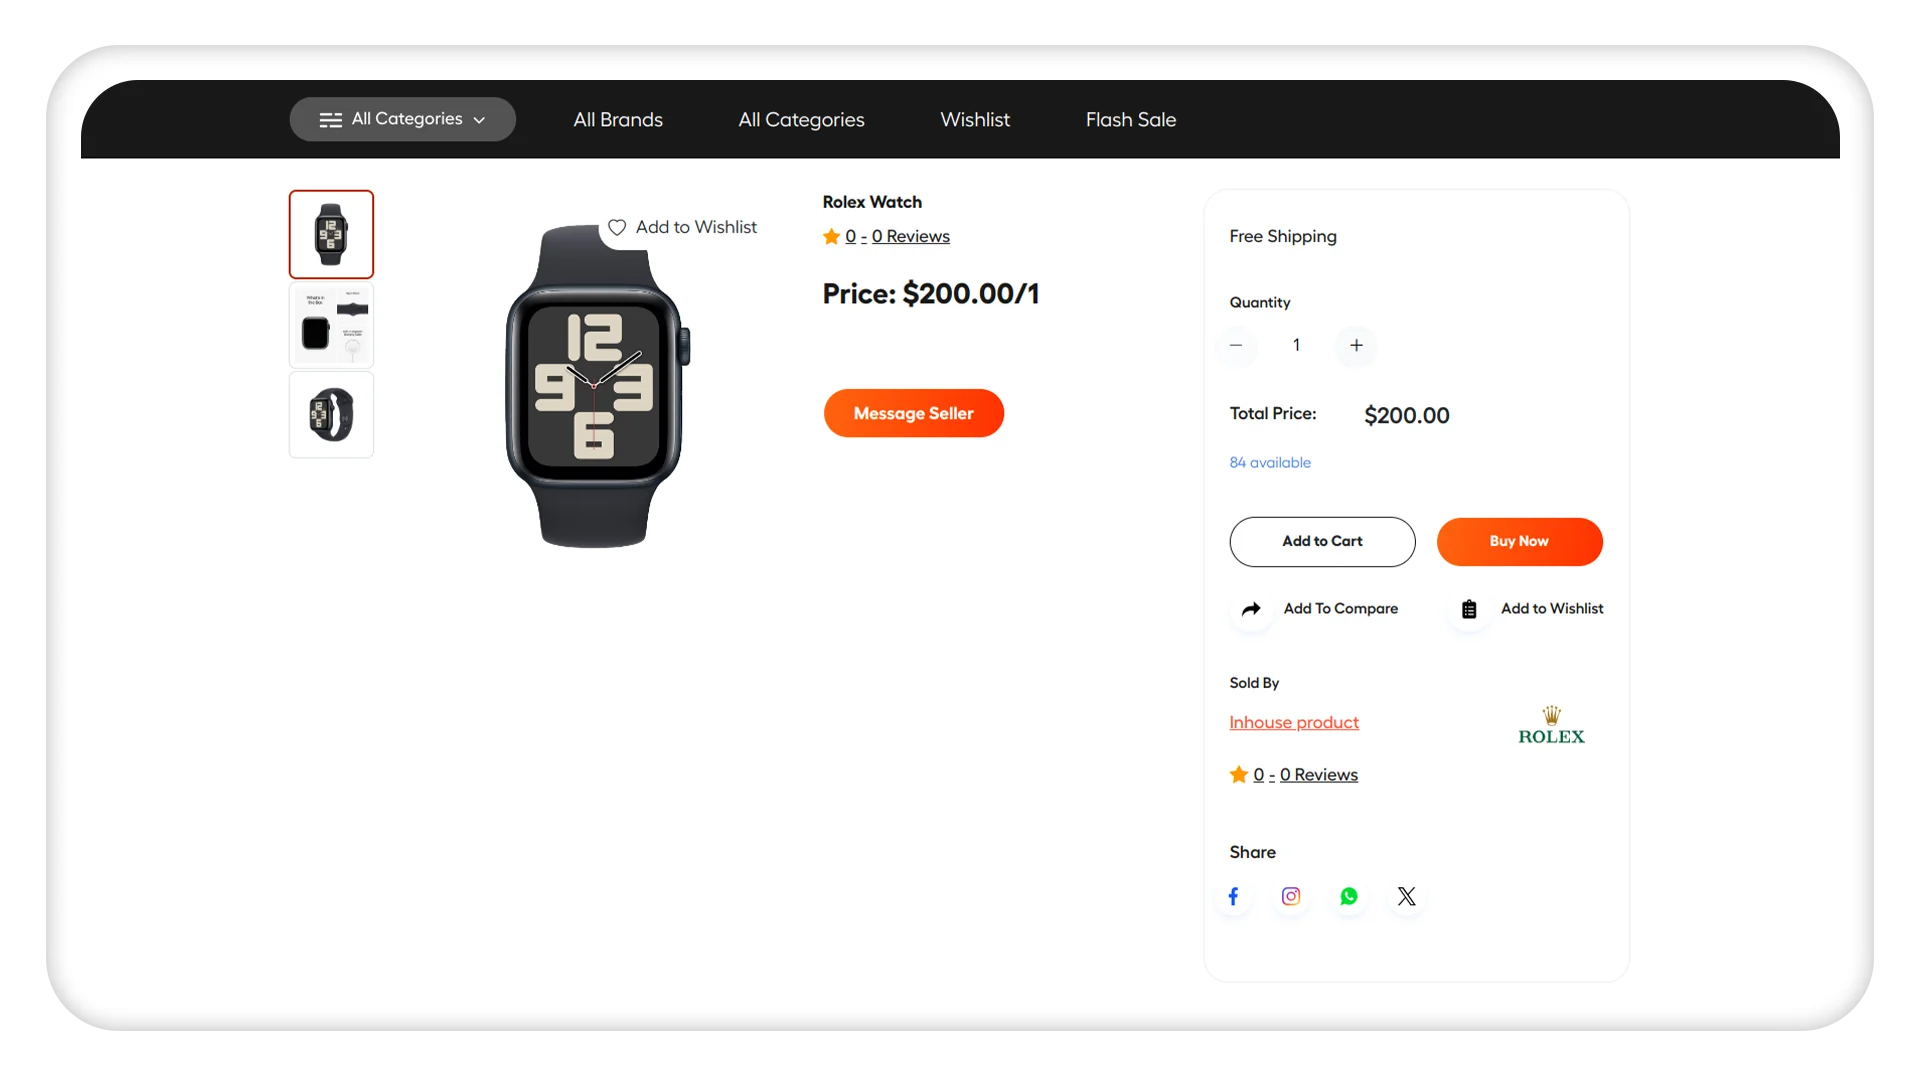Image resolution: width=1920 pixels, height=1080 pixels.
Task: Click the Inhouse product seller link
Action: click(x=1294, y=721)
